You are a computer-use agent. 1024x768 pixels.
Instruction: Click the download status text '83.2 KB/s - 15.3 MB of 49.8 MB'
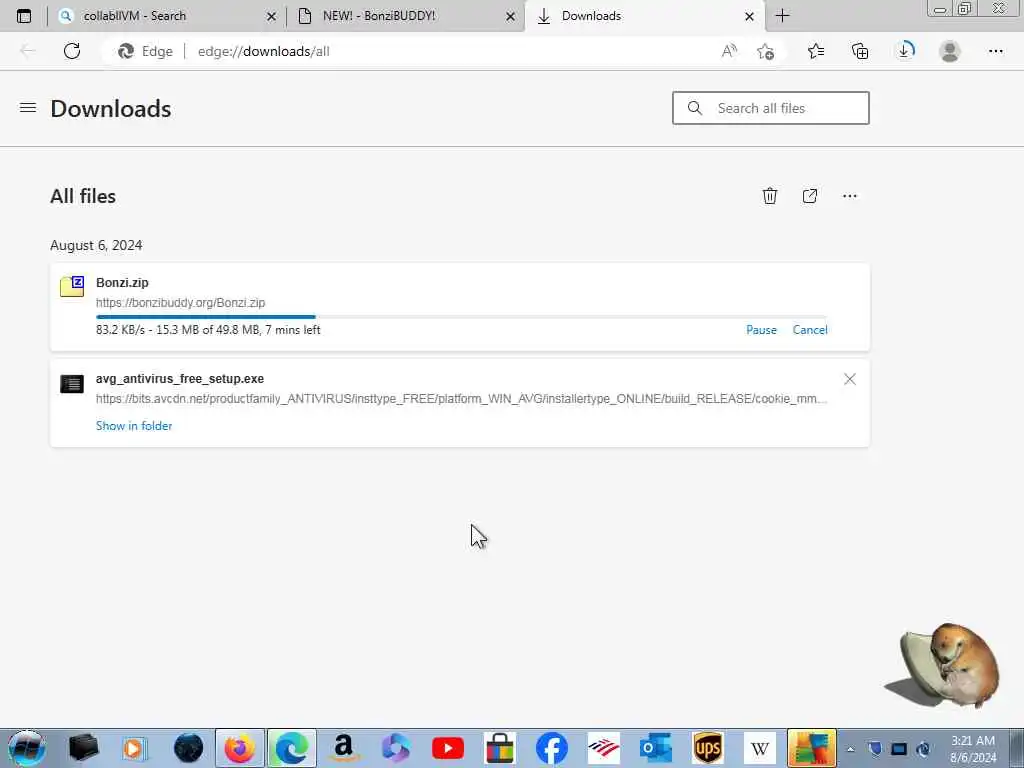178,330
